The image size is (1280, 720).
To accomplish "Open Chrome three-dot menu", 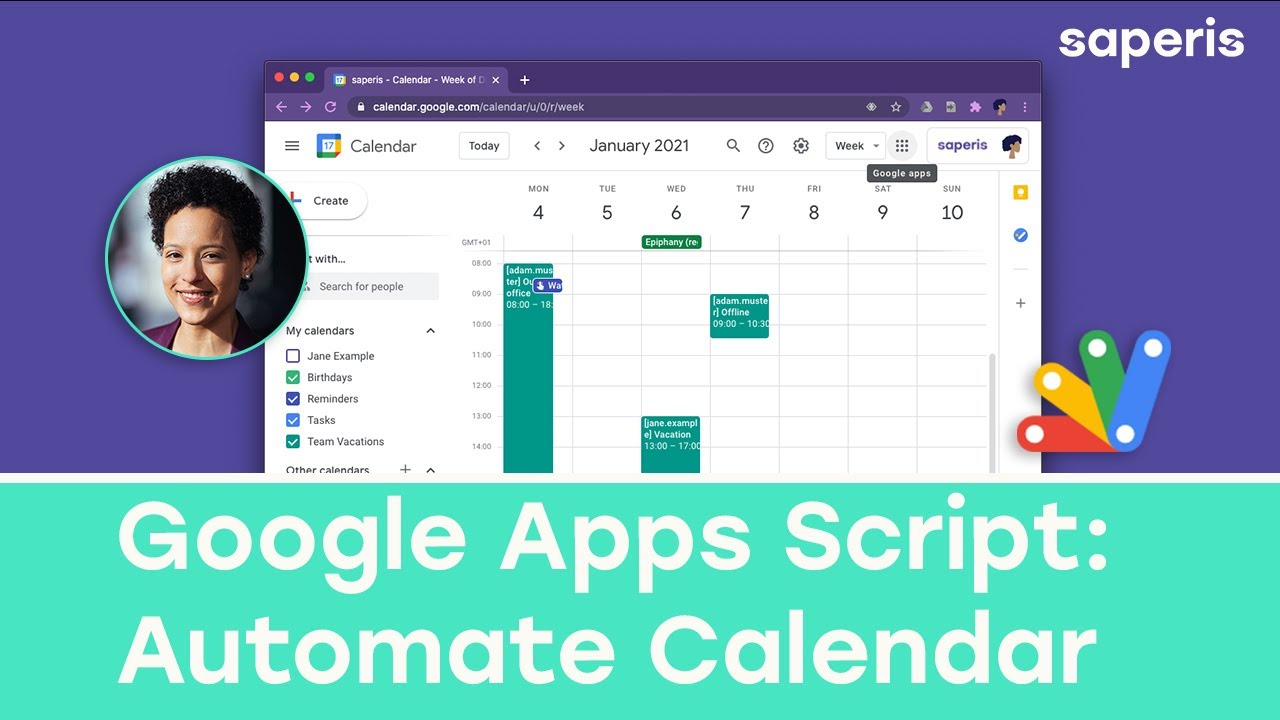I will pyautogui.click(x=1025, y=107).
